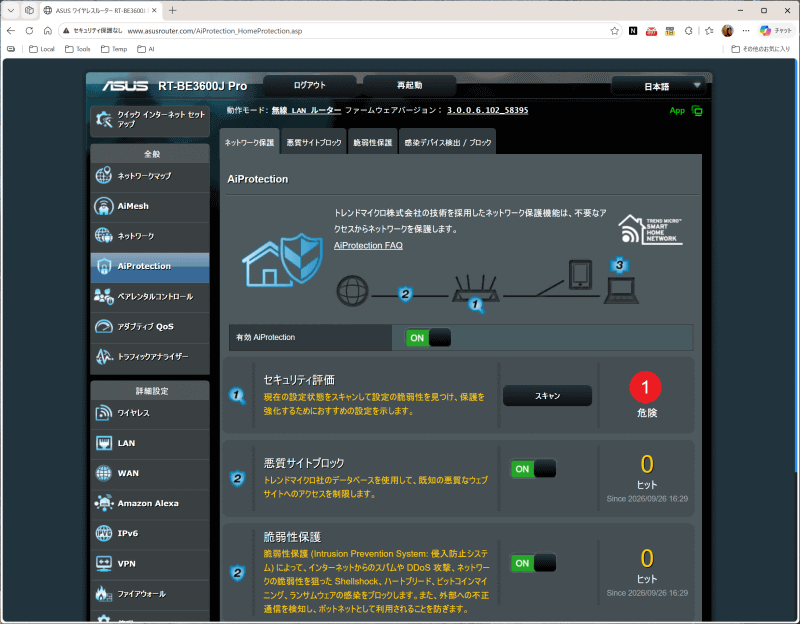800x624 pixels.
Task: Open WAN settings in the sidebar
Action: click(150, 473)
